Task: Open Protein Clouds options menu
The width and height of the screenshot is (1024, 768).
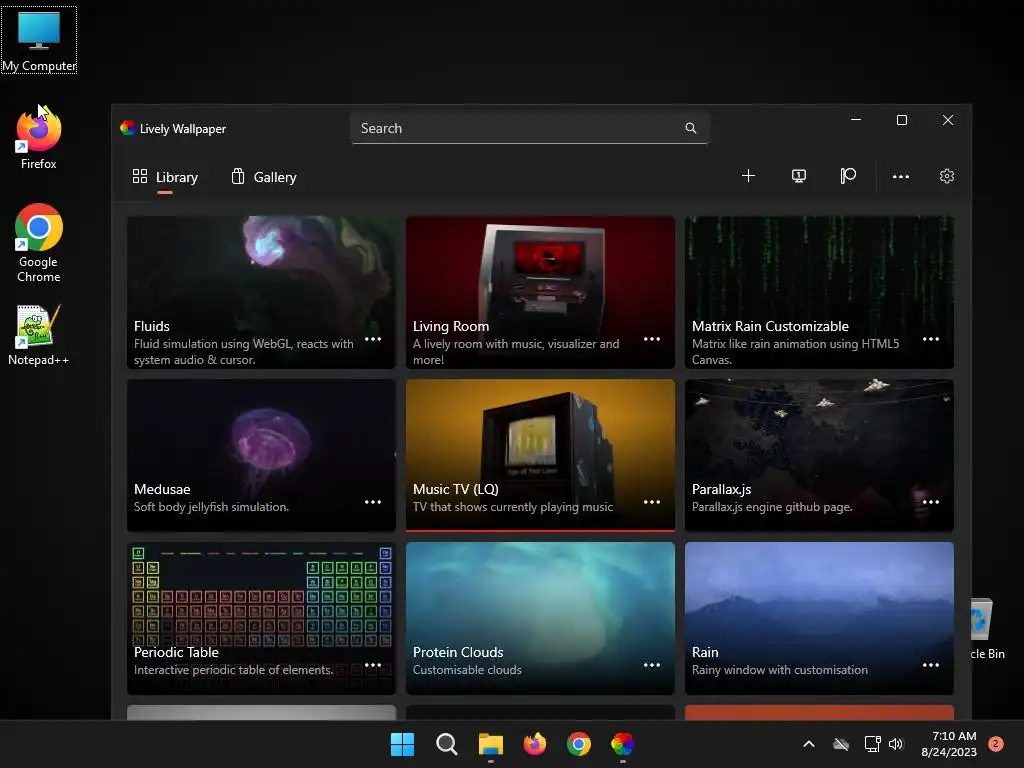Action: click(652, 665)
